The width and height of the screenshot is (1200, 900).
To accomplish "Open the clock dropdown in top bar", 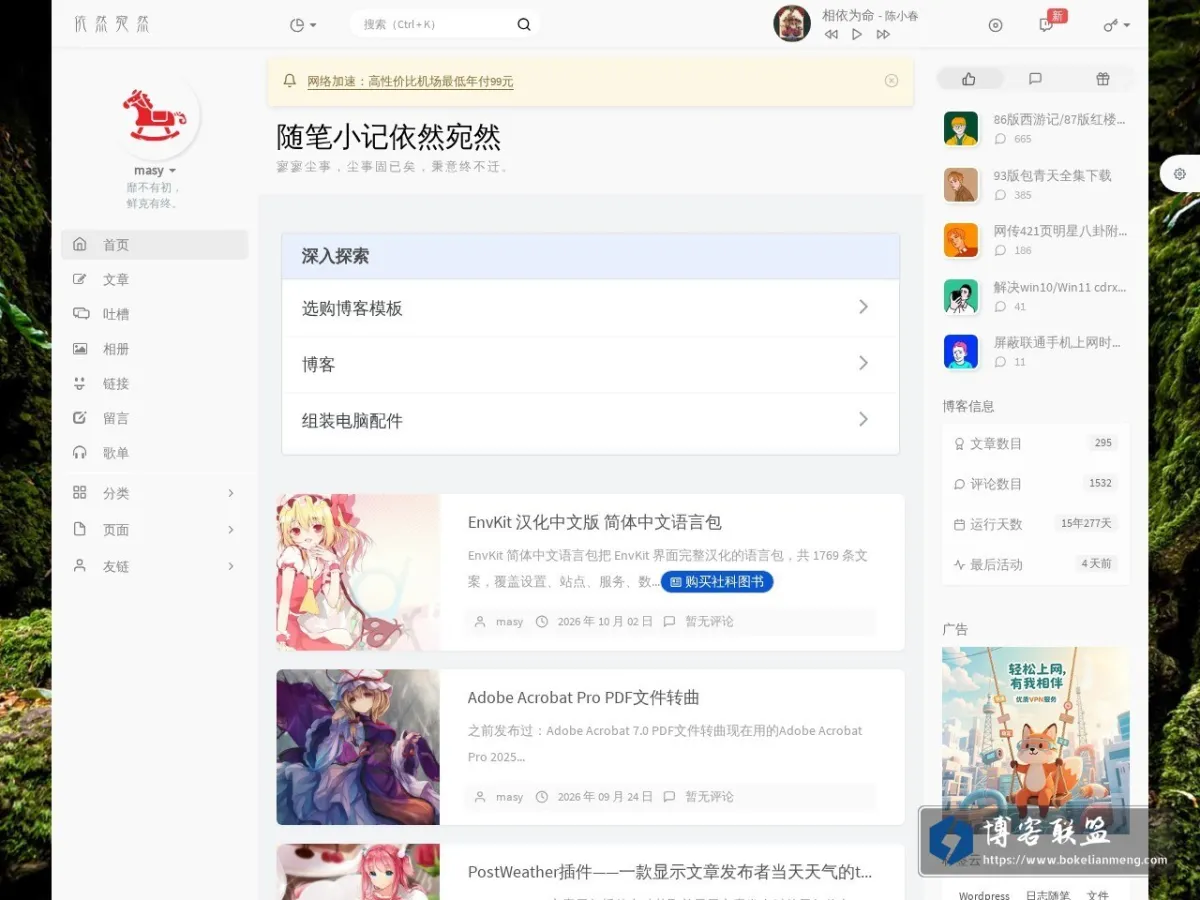I will click(302, 25).
